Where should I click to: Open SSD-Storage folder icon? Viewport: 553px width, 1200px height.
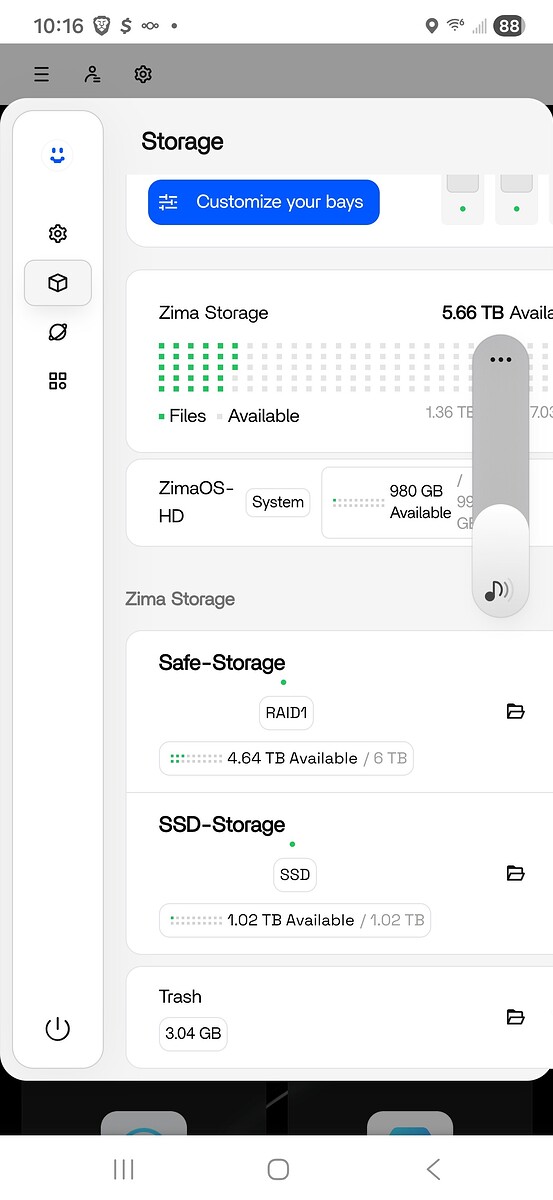point(516,873)
